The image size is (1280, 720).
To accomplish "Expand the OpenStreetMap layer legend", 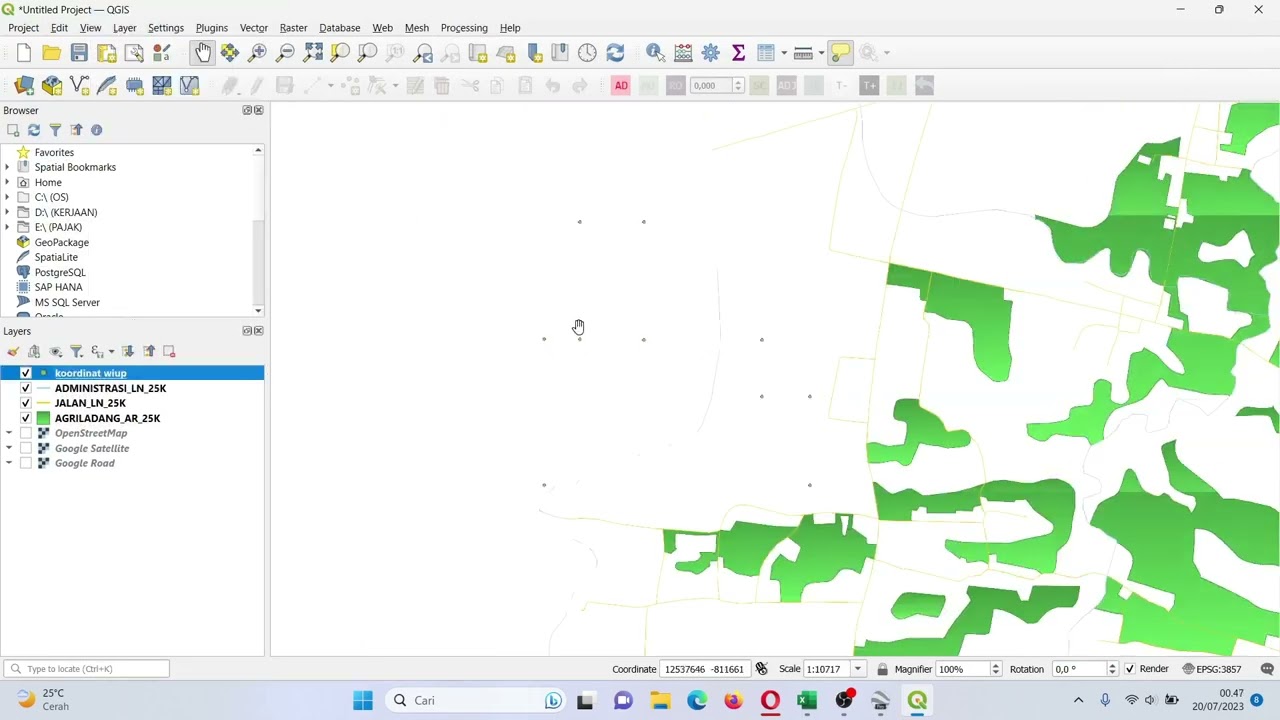I will tap(9, 433).
